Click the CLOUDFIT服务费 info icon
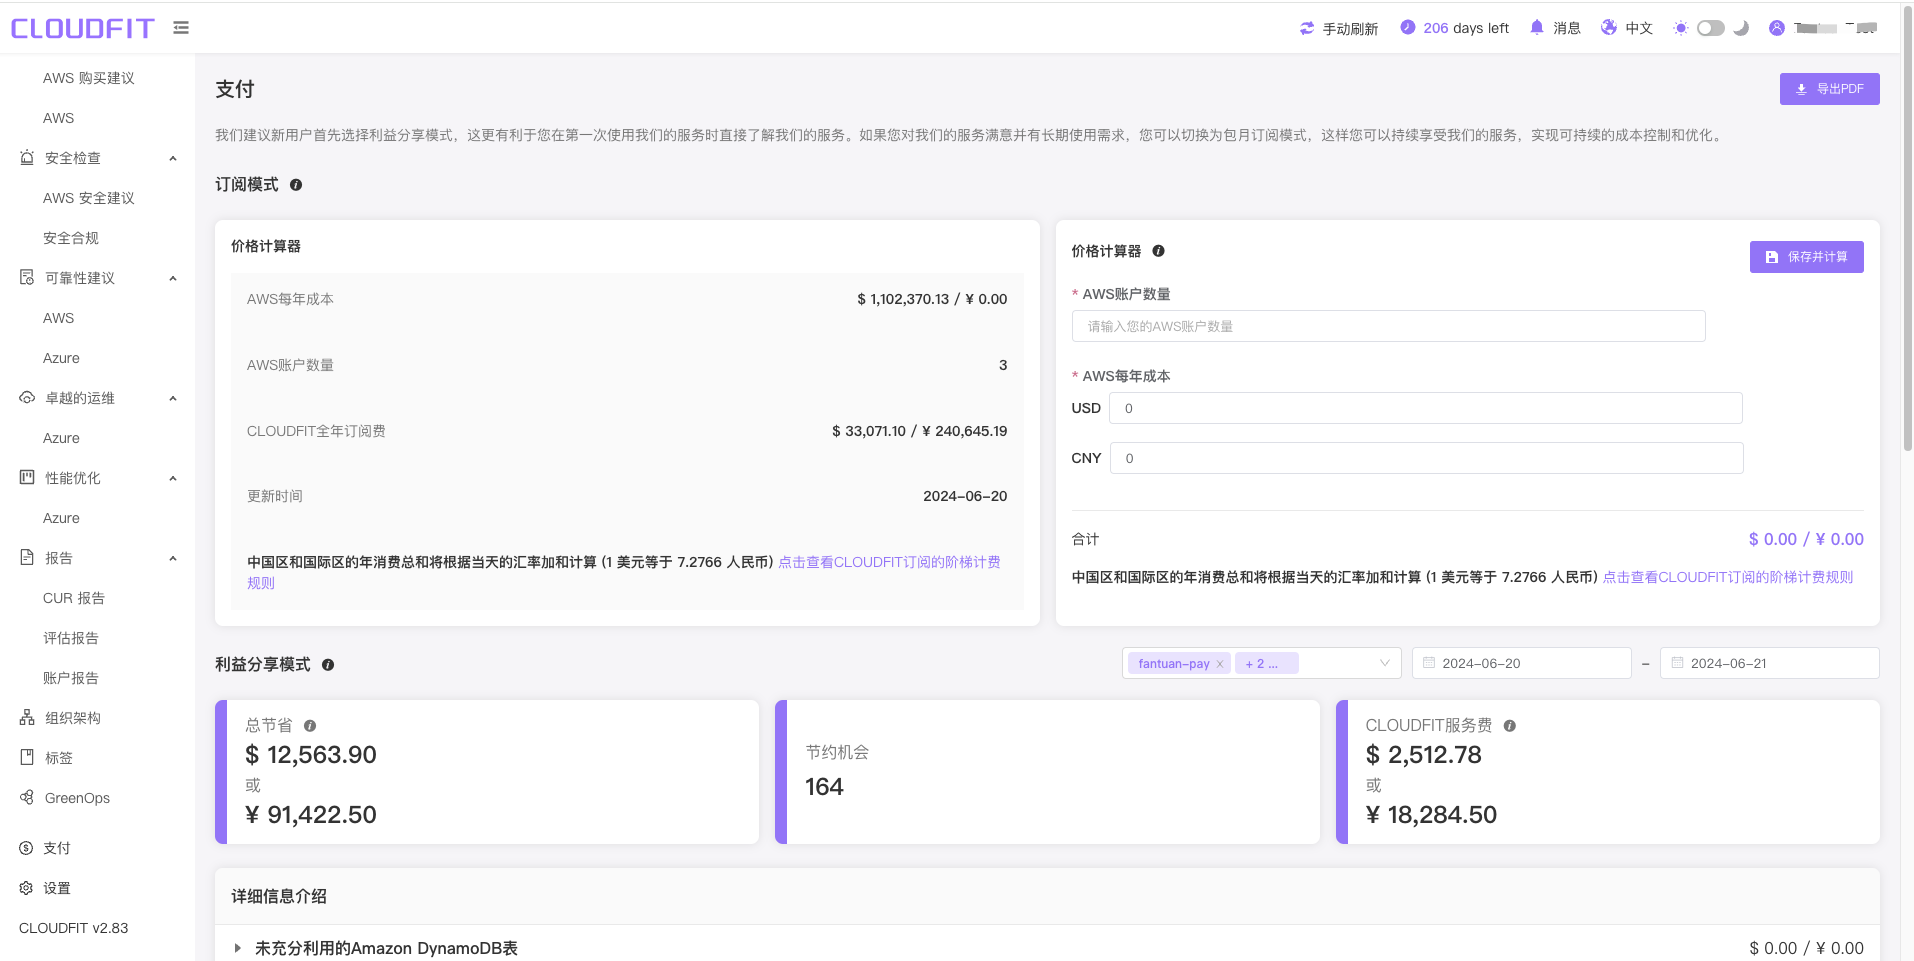1914x961 pixels. [x=1510, y=726]
